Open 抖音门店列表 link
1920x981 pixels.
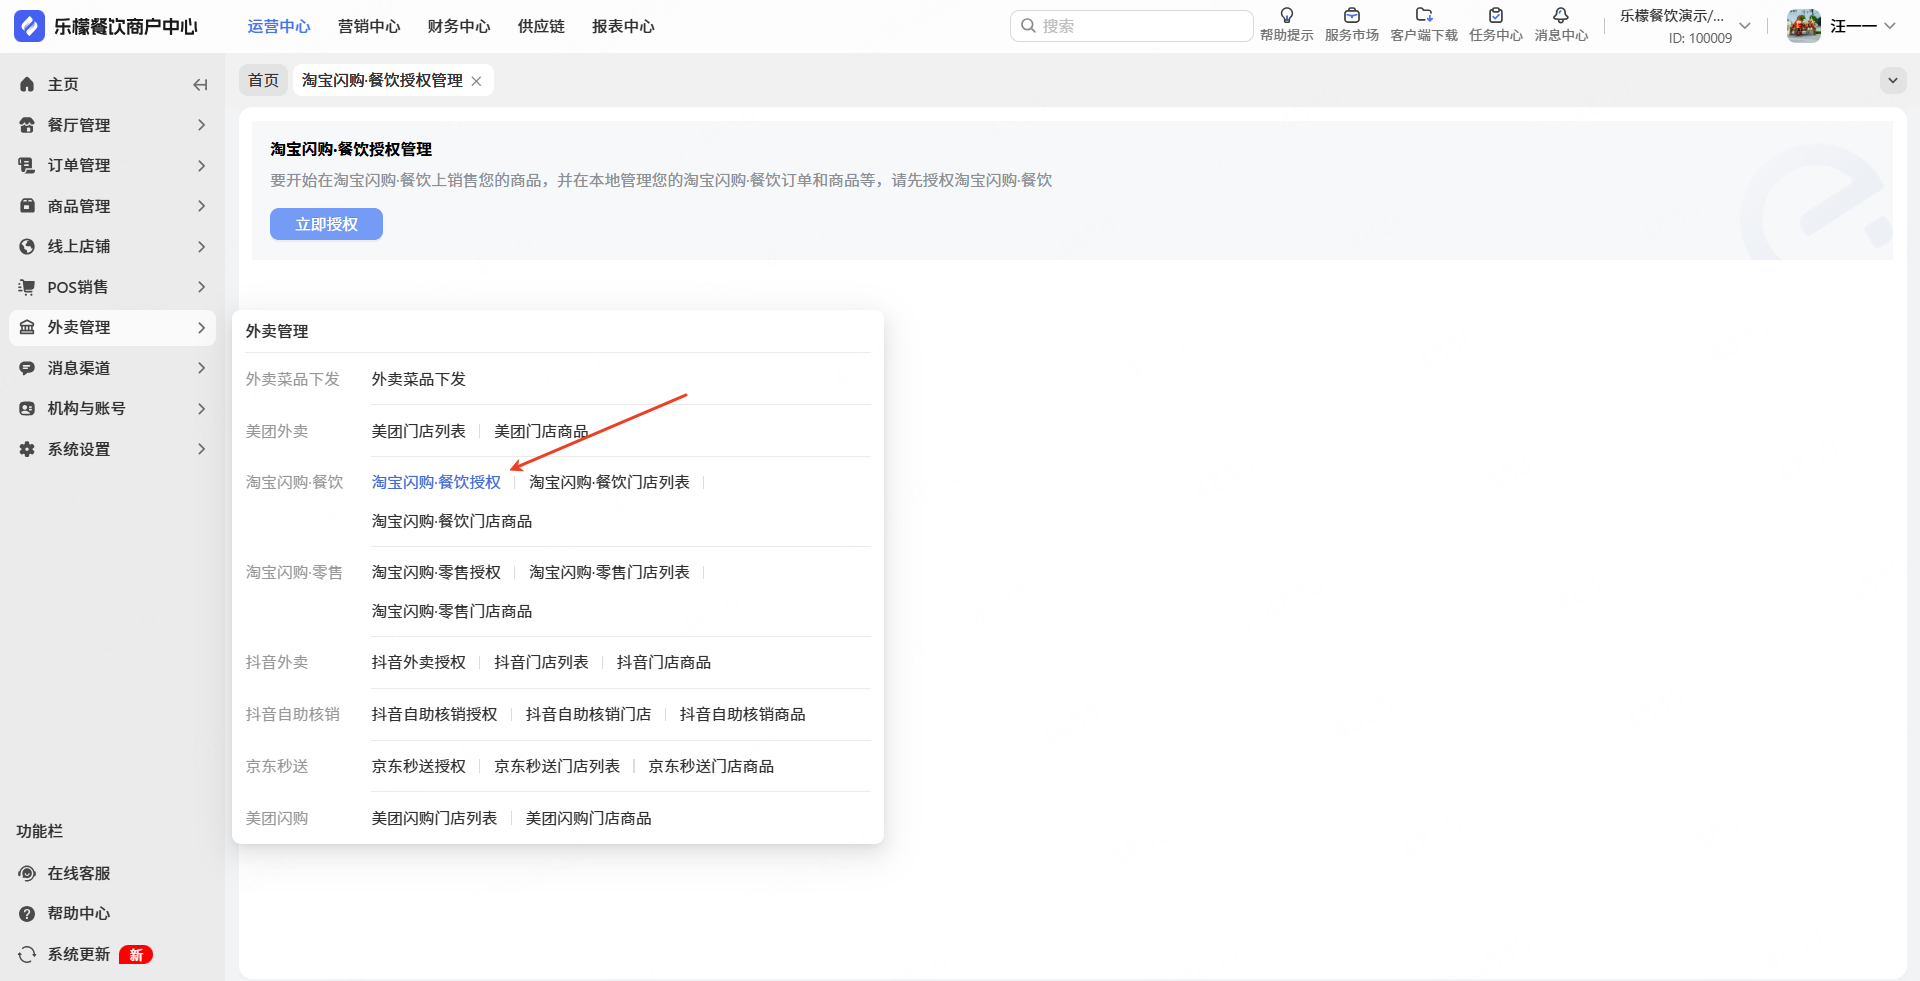[x=541, y=662]
